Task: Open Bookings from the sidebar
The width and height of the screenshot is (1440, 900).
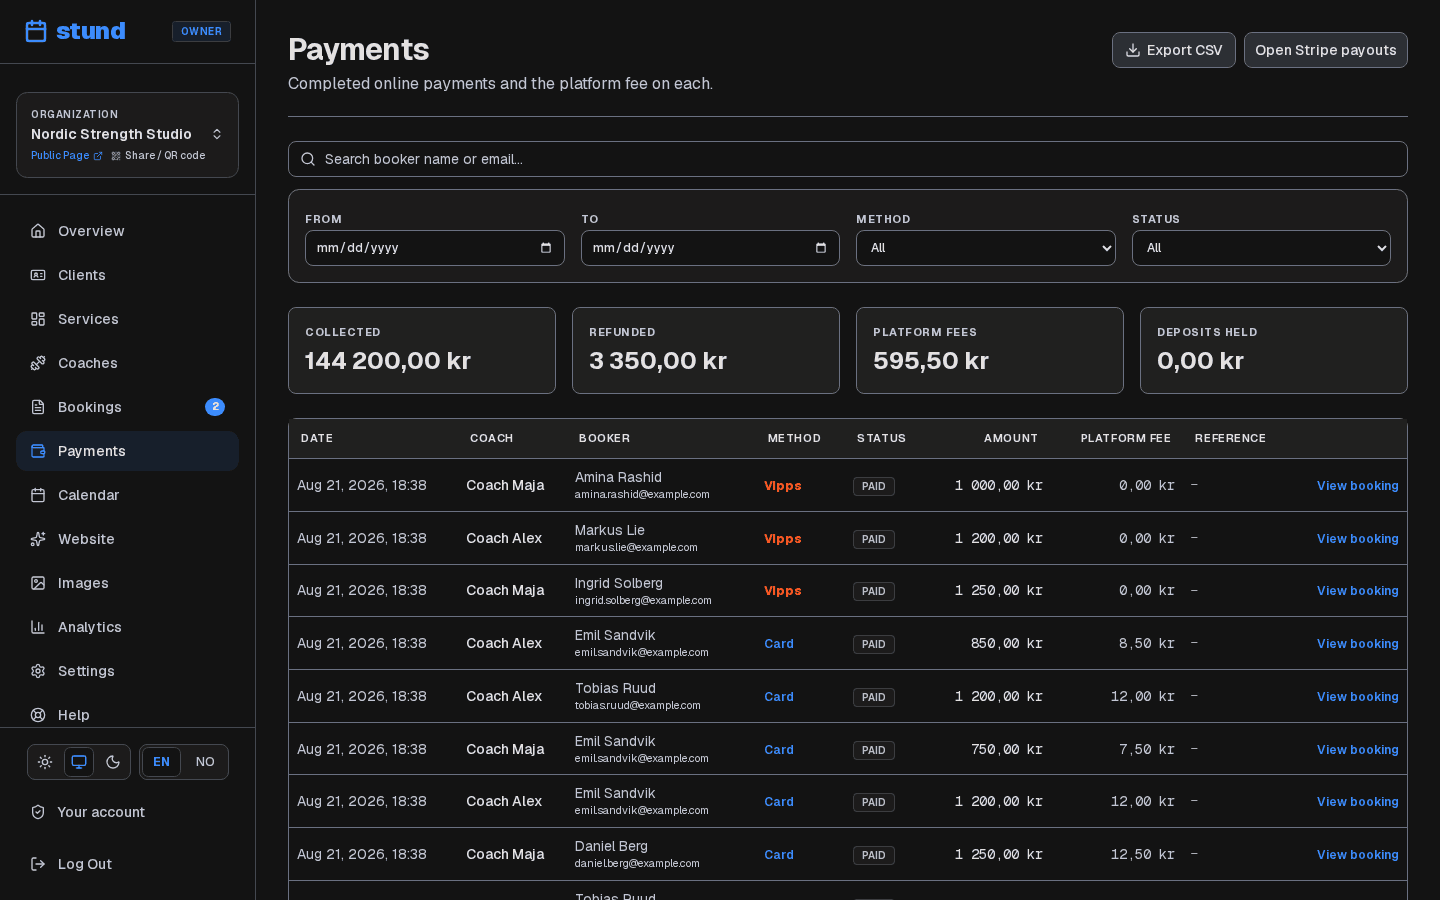Action: click(127, 407)
